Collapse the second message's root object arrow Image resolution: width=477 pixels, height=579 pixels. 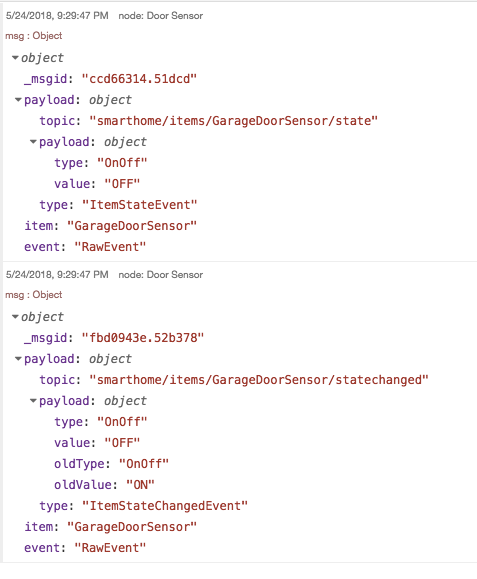tap(15, 316)
